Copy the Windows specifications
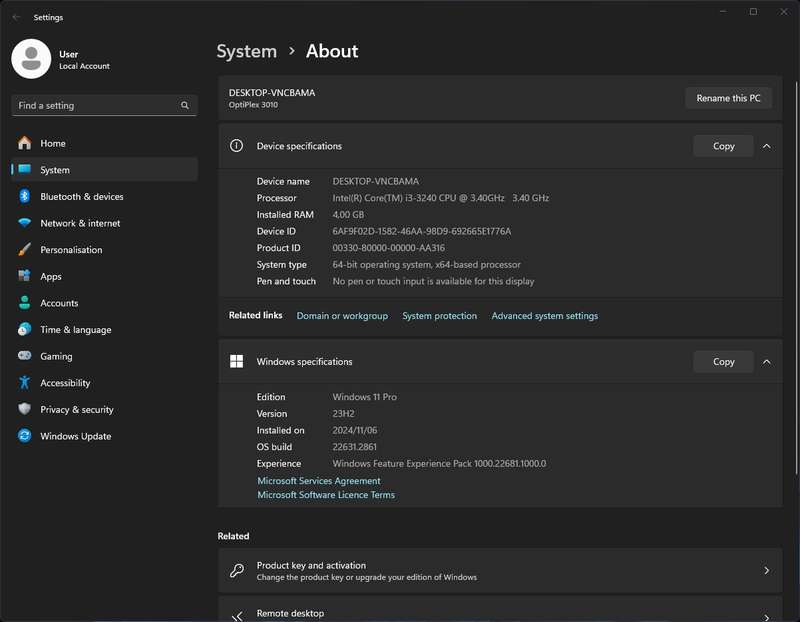This screenshot has height=622, width=800. pos(723,362)
